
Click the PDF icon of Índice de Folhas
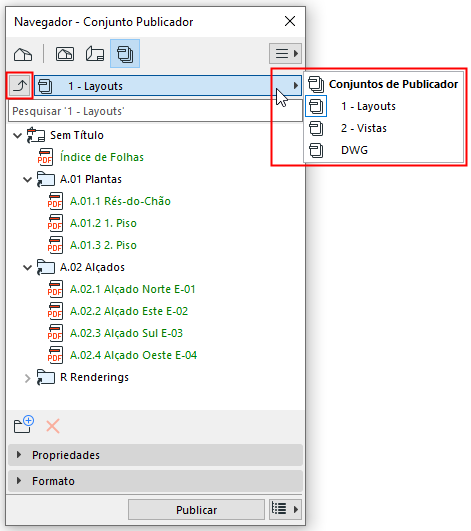point(45,157)
